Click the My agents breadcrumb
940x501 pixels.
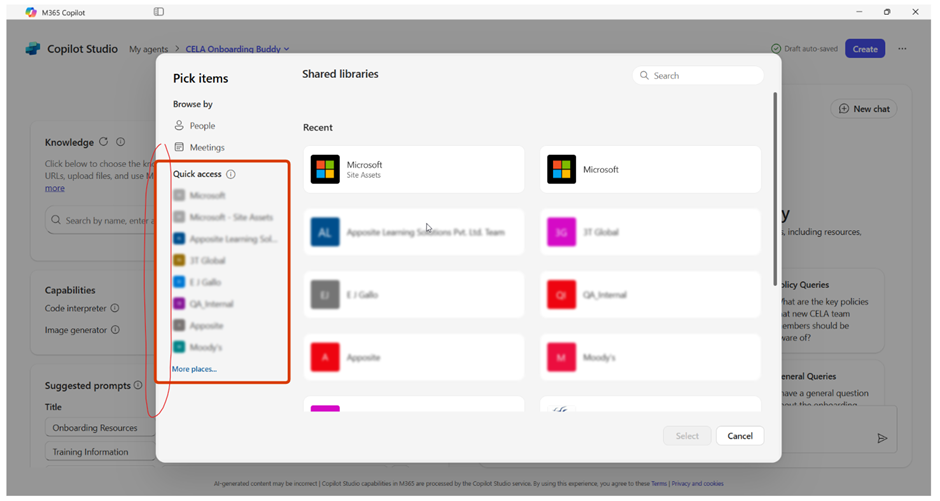[x=149, y=49]
